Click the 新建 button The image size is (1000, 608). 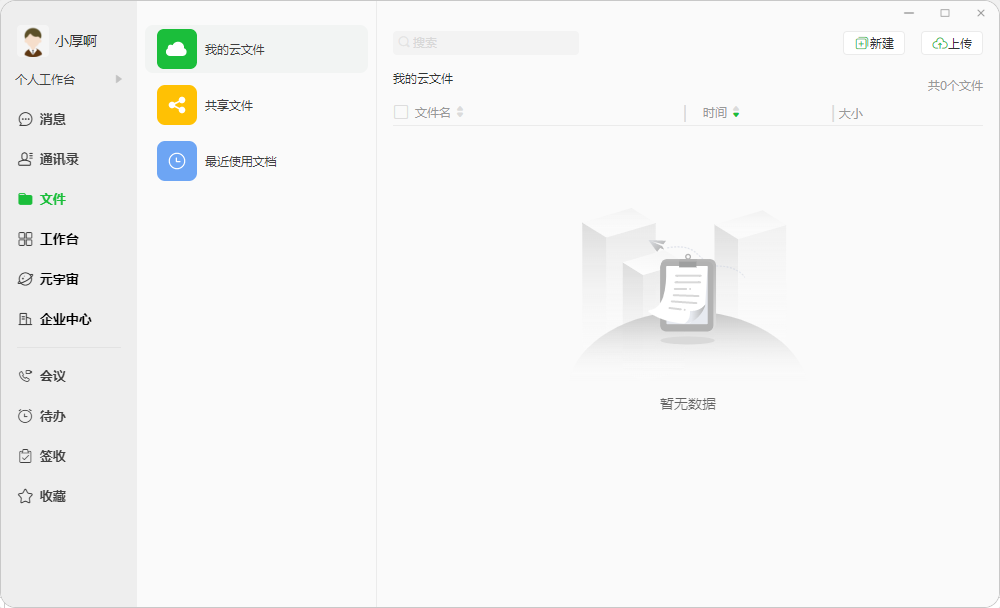pyautogui.click(x=874, y=43)
